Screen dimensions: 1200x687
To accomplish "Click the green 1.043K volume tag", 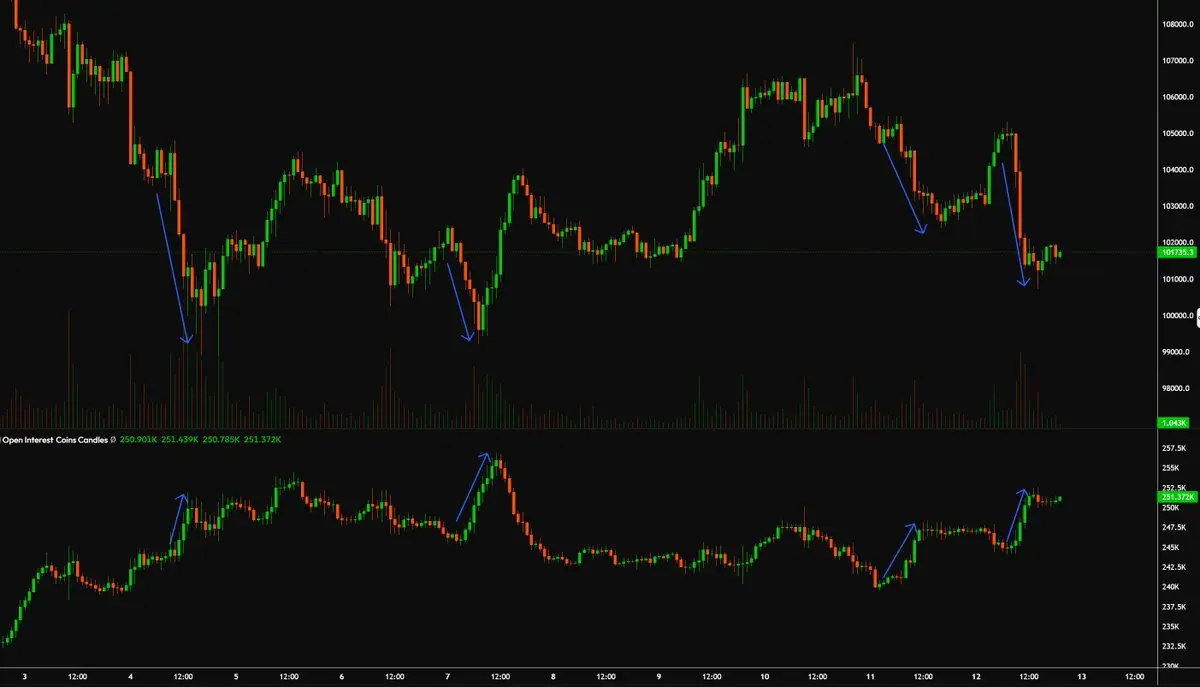I will [x=1172, y=423].
